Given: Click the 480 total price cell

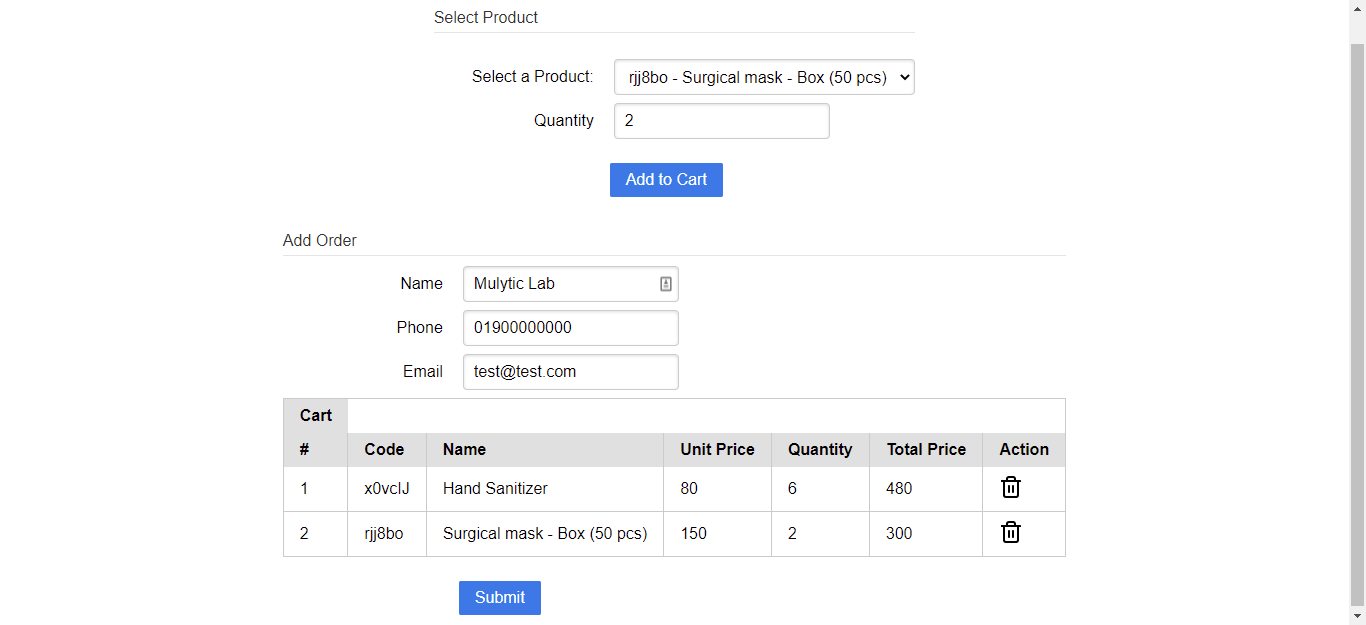Looking at the screenshot, I should pyautogui.click(x=899, y=489).
